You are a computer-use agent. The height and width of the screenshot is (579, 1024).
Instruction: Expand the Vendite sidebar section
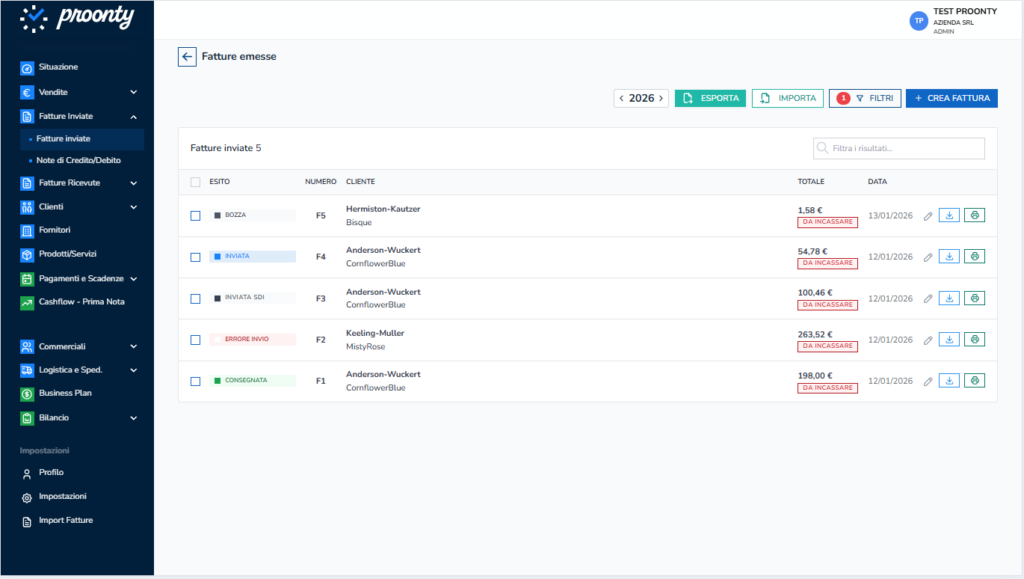click(x=133, y=92)
